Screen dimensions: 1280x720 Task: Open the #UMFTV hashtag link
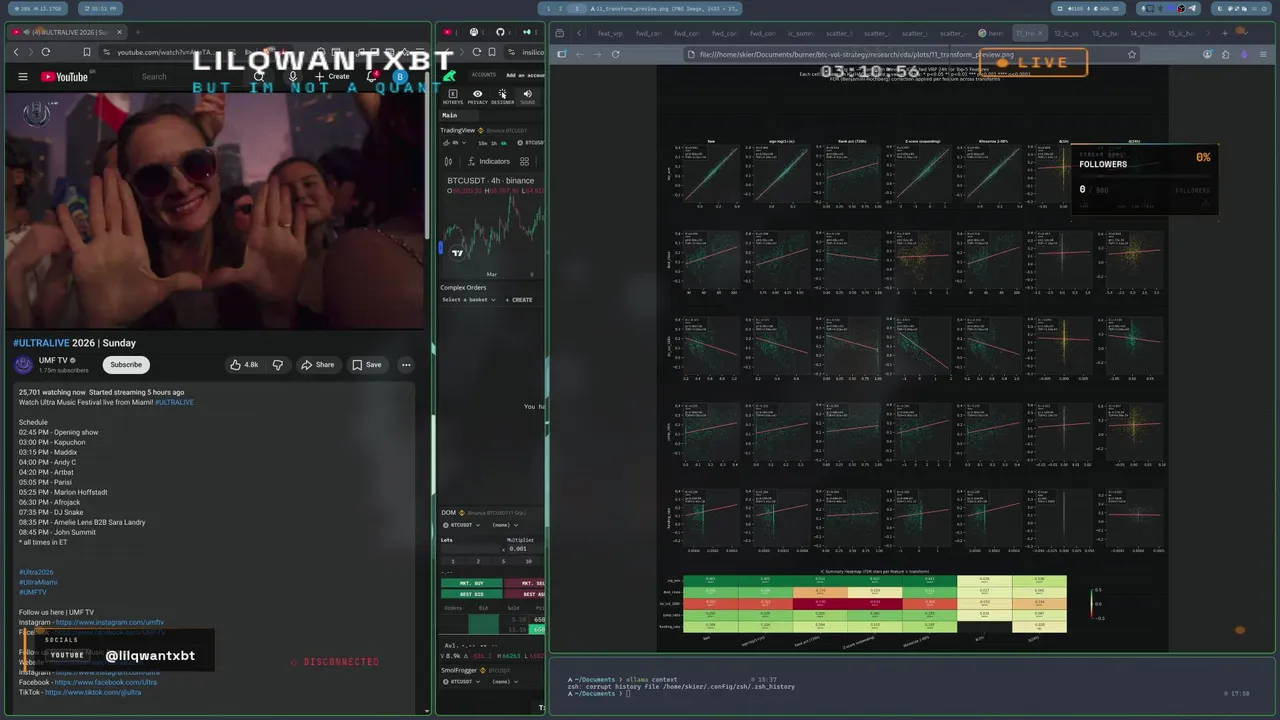[33, 592]
